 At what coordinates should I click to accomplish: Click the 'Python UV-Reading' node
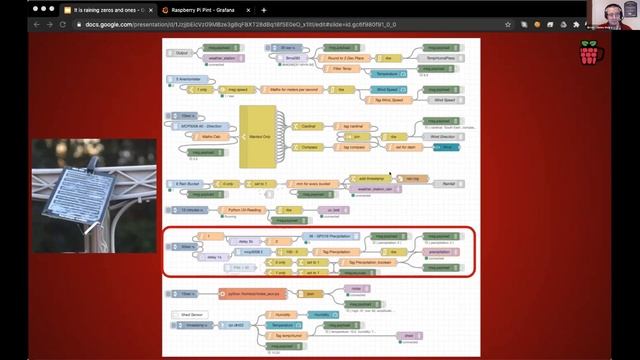(x=242, y=210)
